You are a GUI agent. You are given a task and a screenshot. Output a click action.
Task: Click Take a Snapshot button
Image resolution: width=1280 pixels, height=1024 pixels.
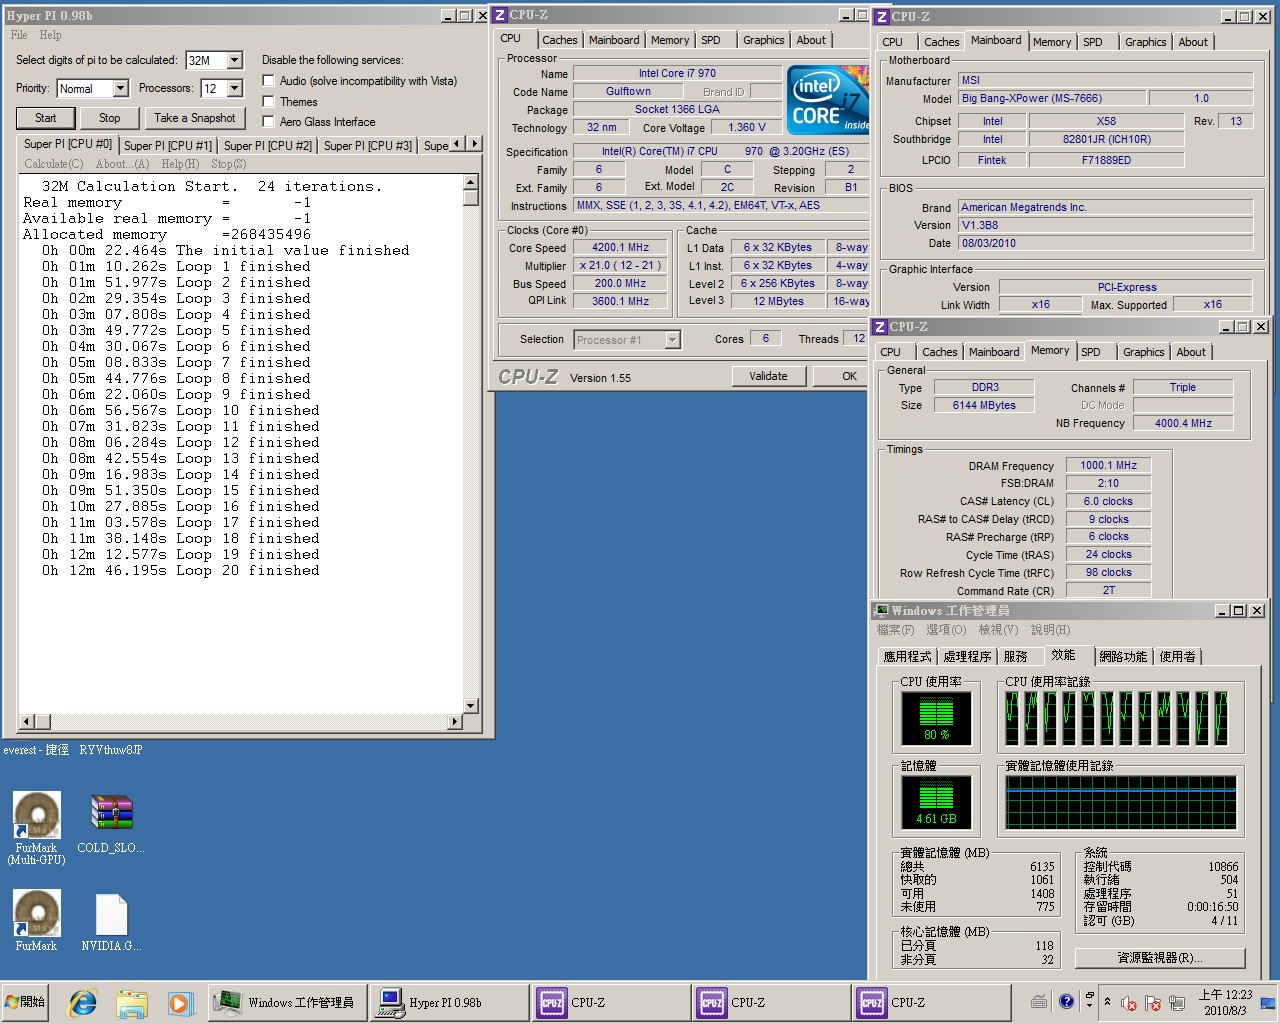click(x=195, y=118)
